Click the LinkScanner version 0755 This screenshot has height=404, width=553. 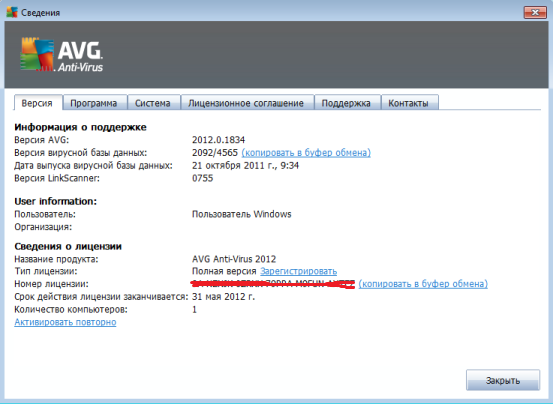coord(202,178)
